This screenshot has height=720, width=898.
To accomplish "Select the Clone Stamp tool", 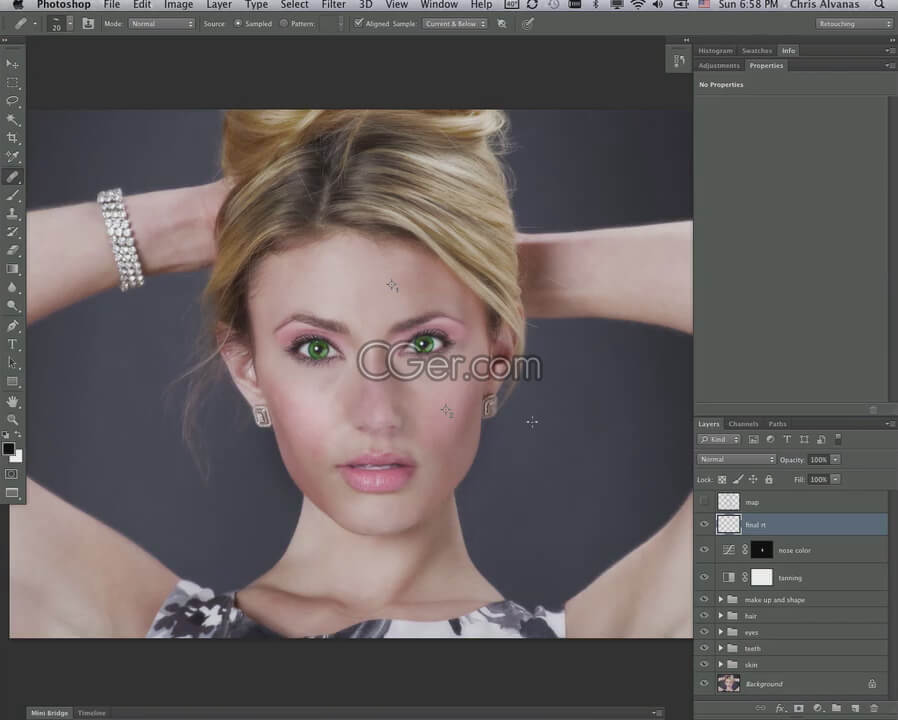I will (x=12, y=214).
